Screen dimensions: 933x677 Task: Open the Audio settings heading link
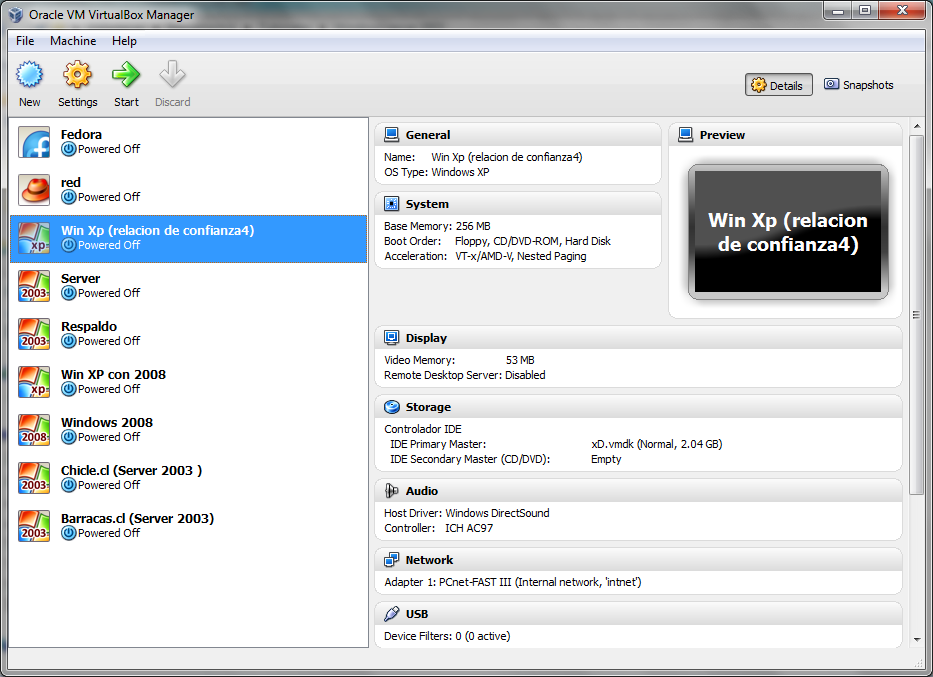point(422,491)
